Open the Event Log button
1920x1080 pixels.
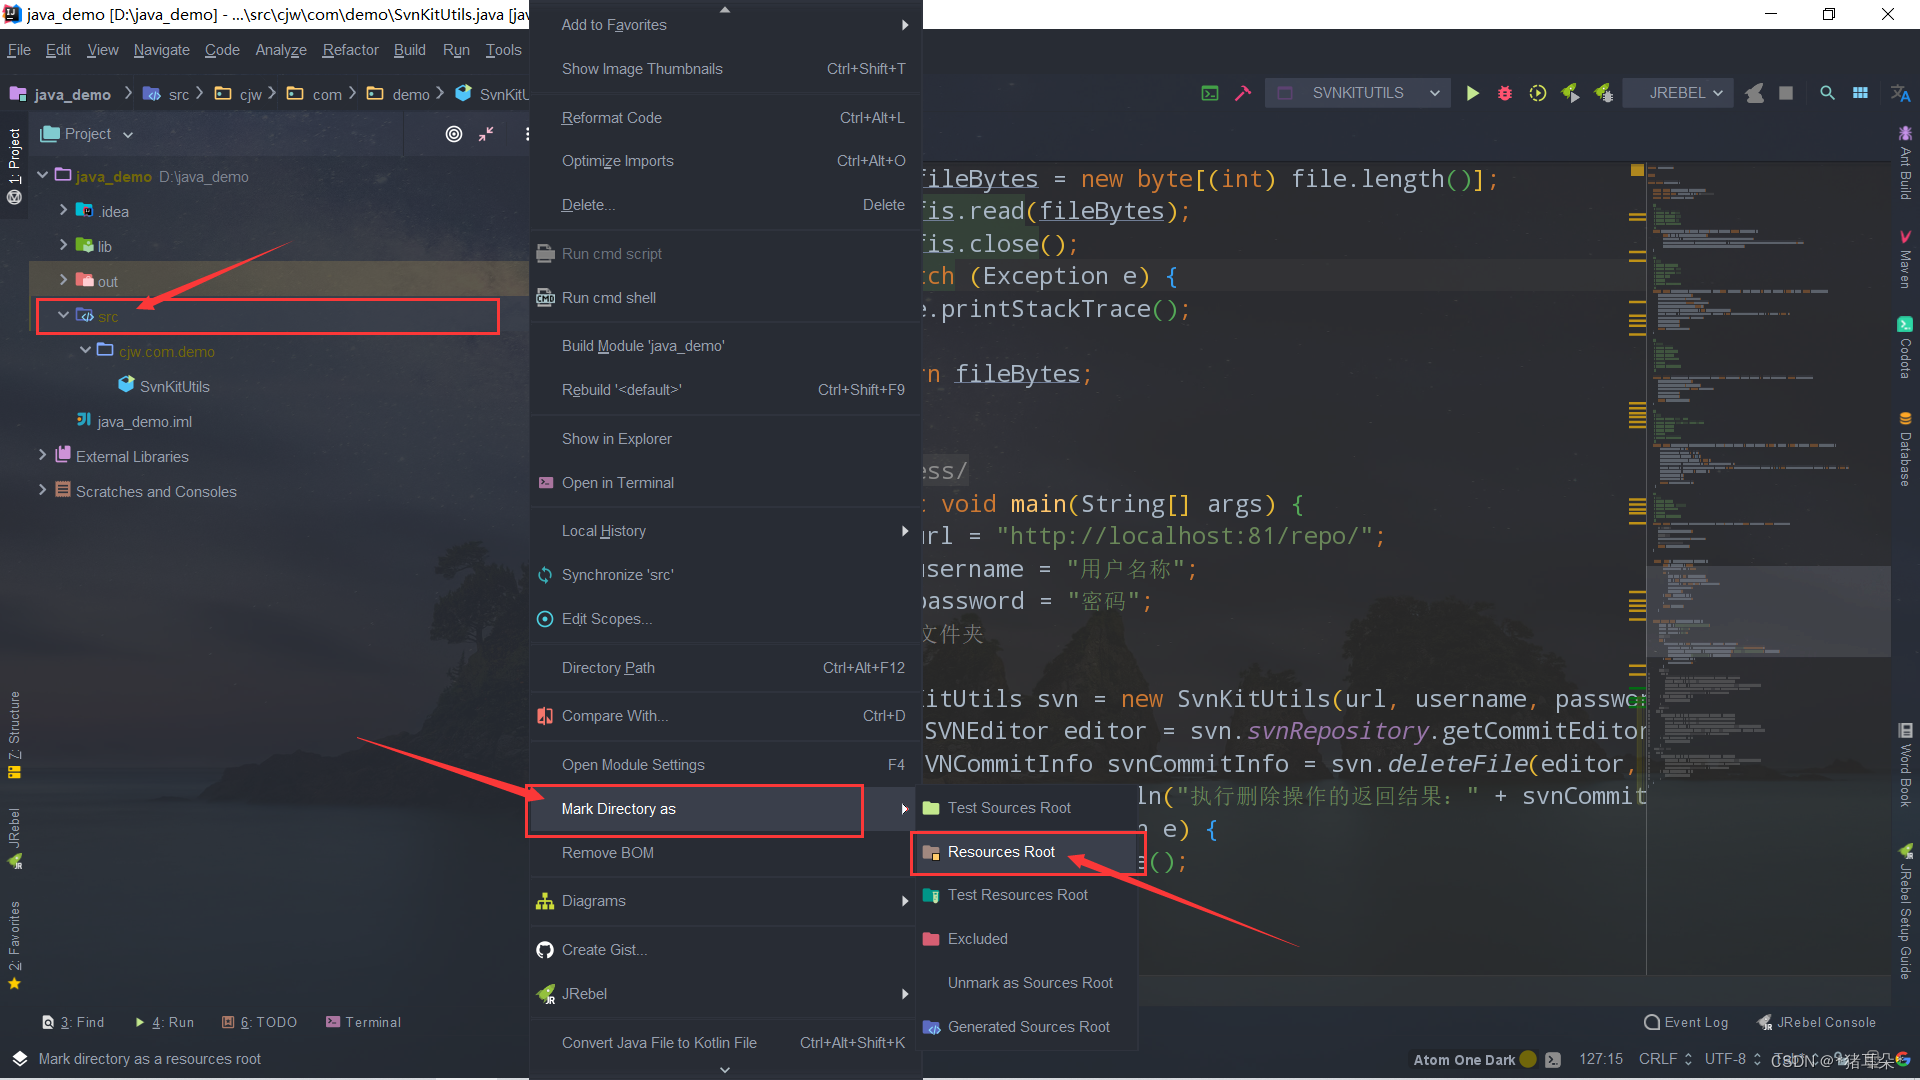click(x=1686, y=1022)
